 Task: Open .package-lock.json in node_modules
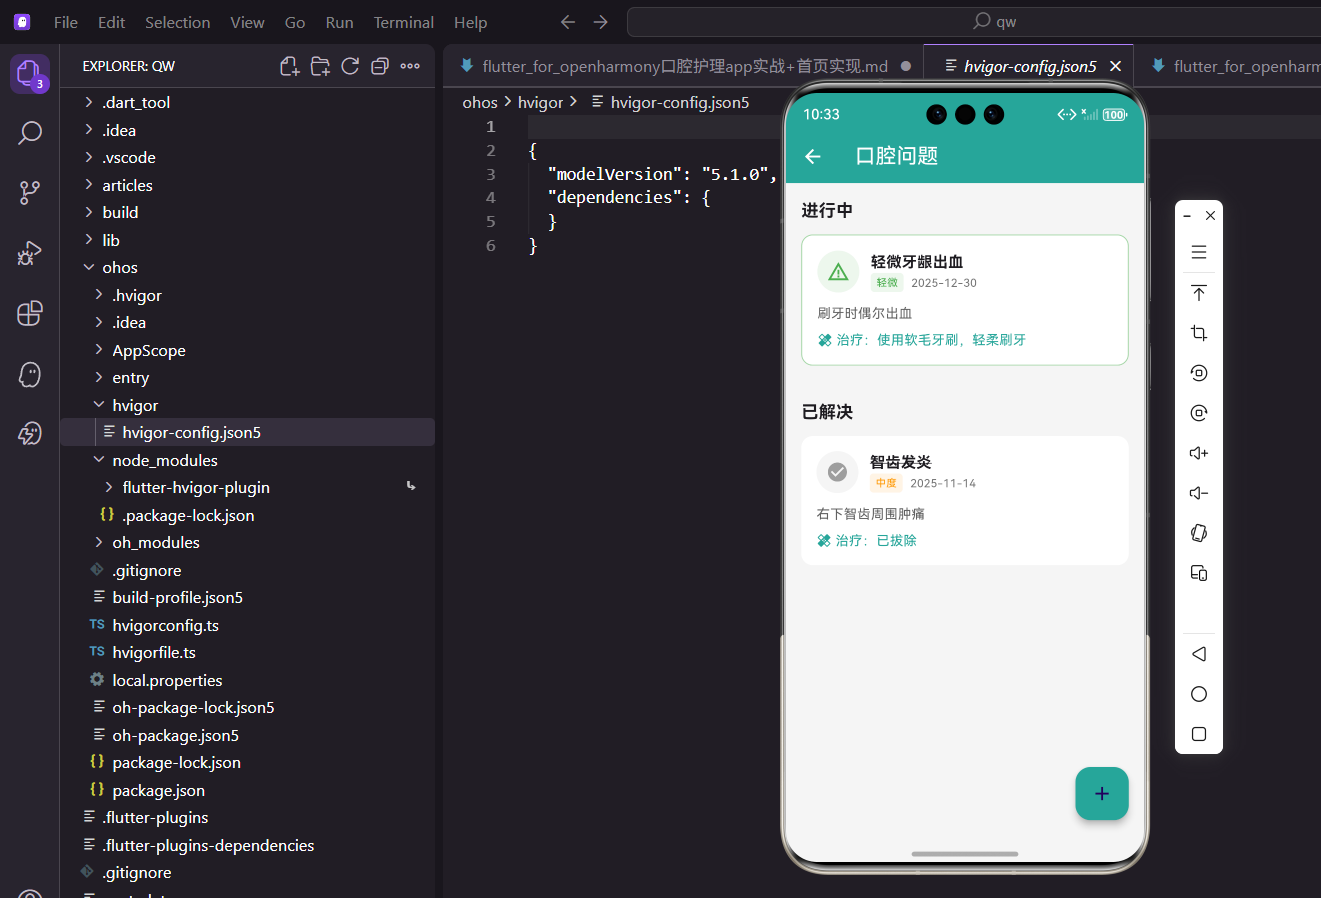(247, 515)
